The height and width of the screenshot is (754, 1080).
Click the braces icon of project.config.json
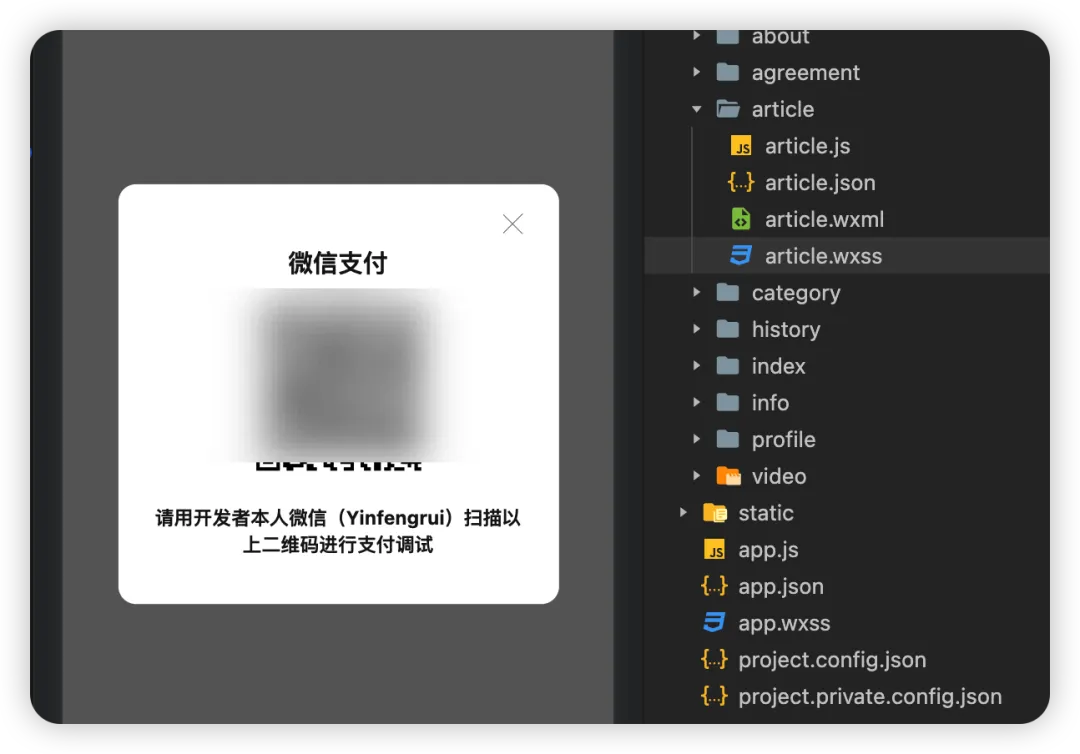click(x=714, y=659)
